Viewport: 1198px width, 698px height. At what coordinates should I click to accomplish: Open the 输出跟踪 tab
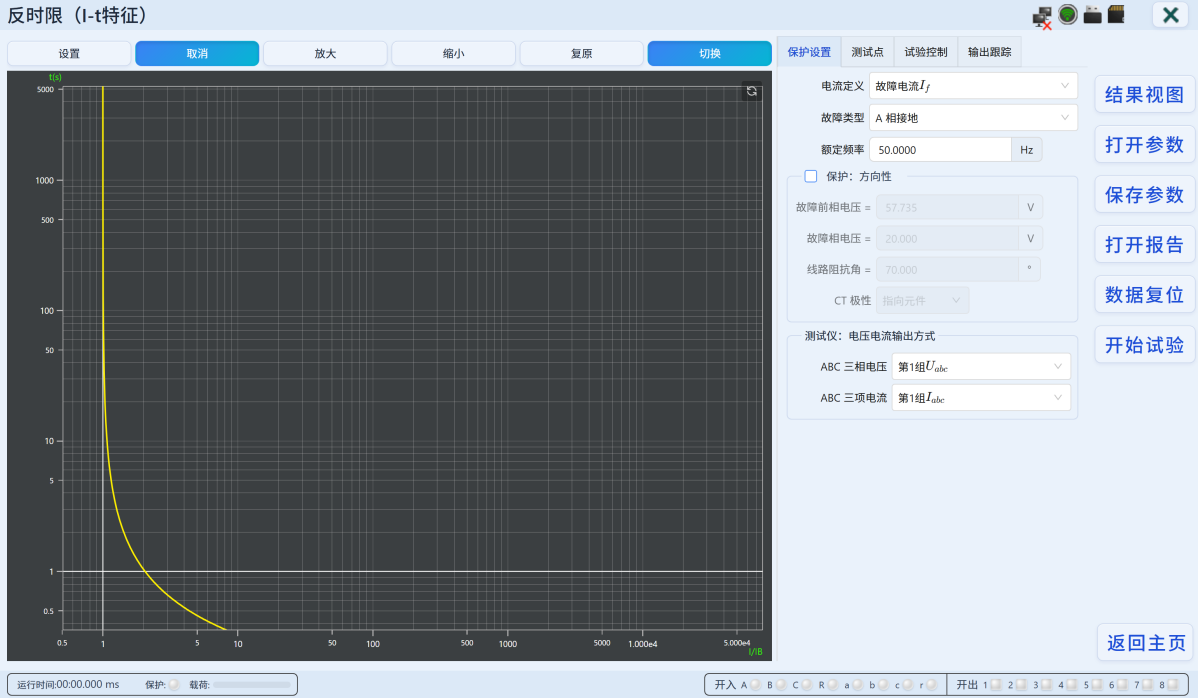tap(989, 52)
